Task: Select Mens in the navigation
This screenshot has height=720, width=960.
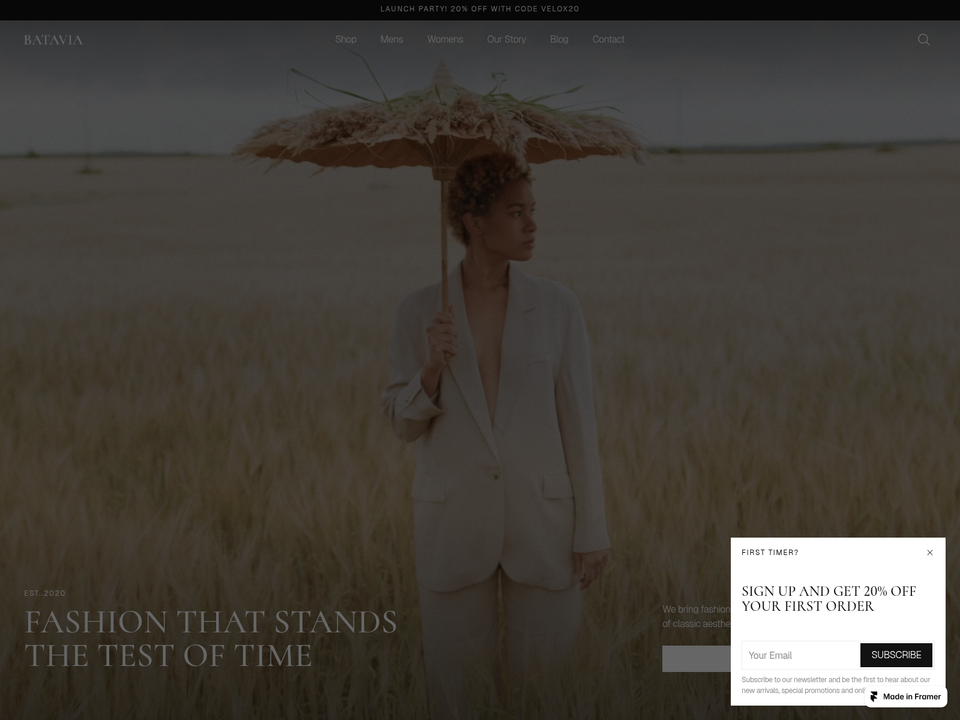Action: tap(391, 39)
